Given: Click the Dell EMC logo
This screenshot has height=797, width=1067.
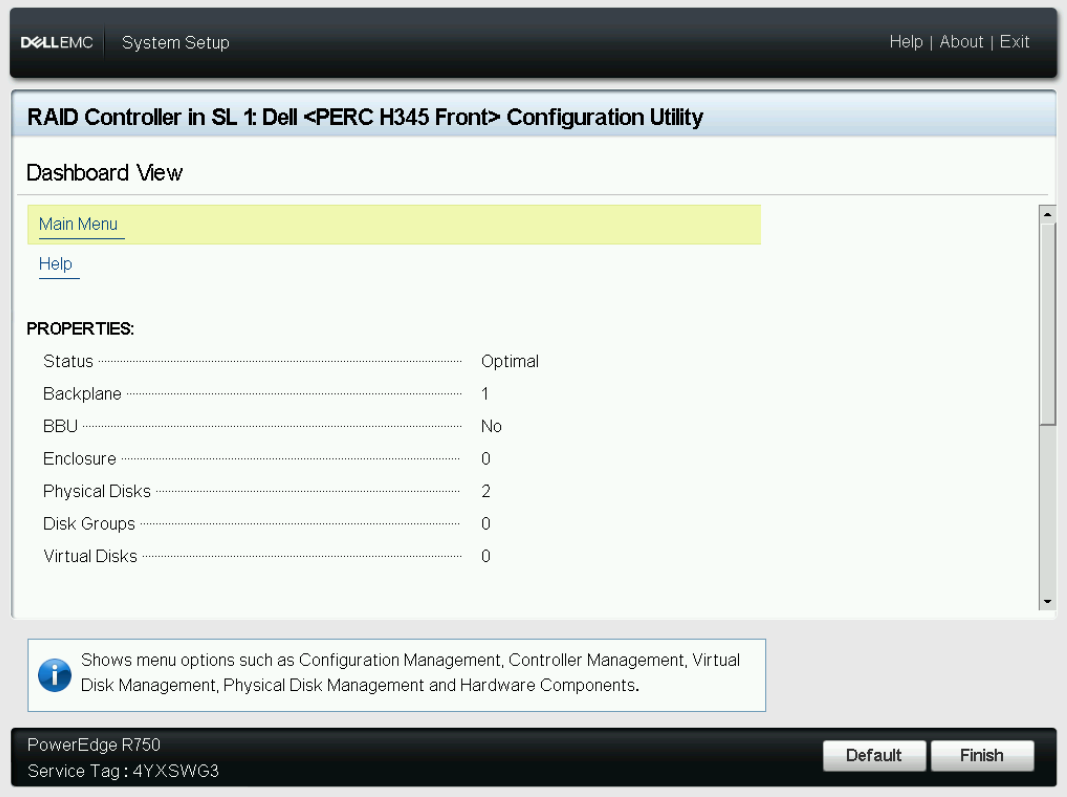Looking at the screenshot, I should tap(57, 42).
